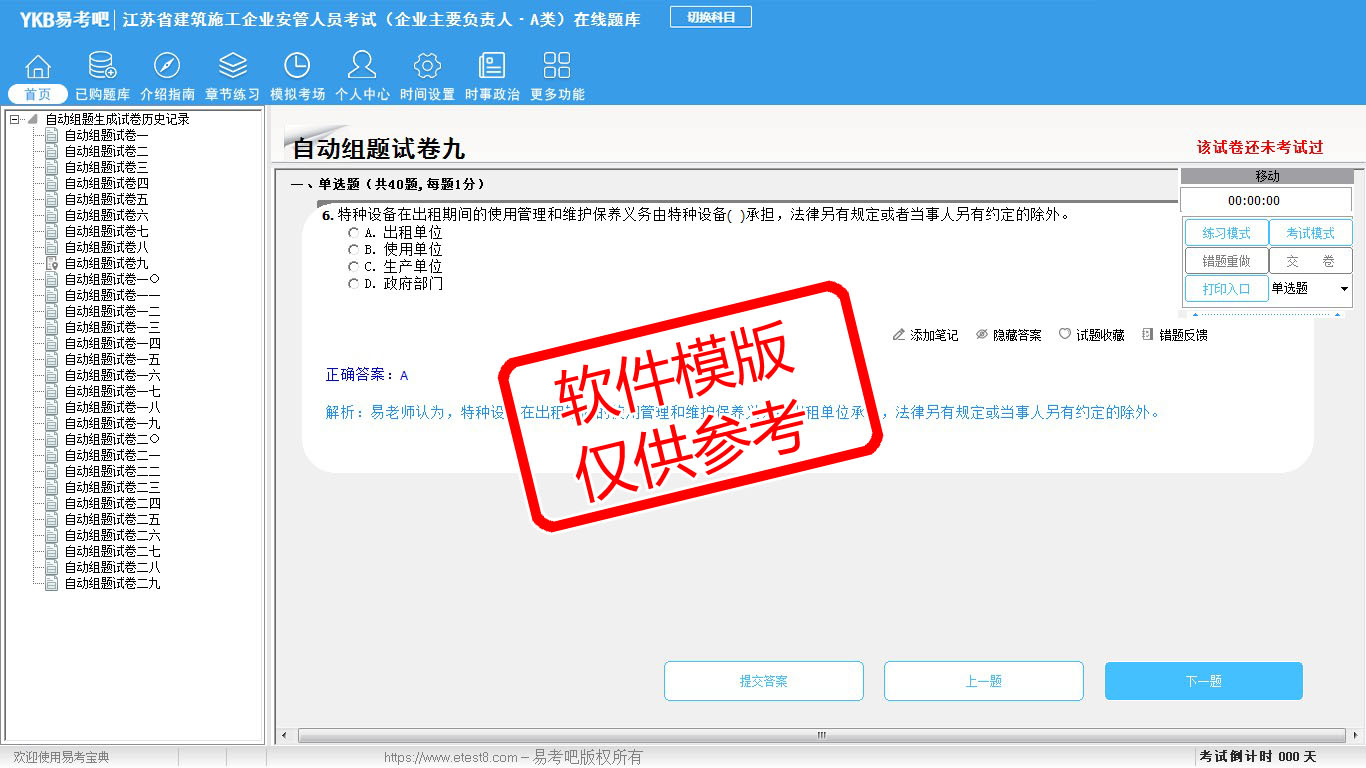Choose answer option D 政府部门
Screen dimensions: 1366x768
tap(353, 284)
